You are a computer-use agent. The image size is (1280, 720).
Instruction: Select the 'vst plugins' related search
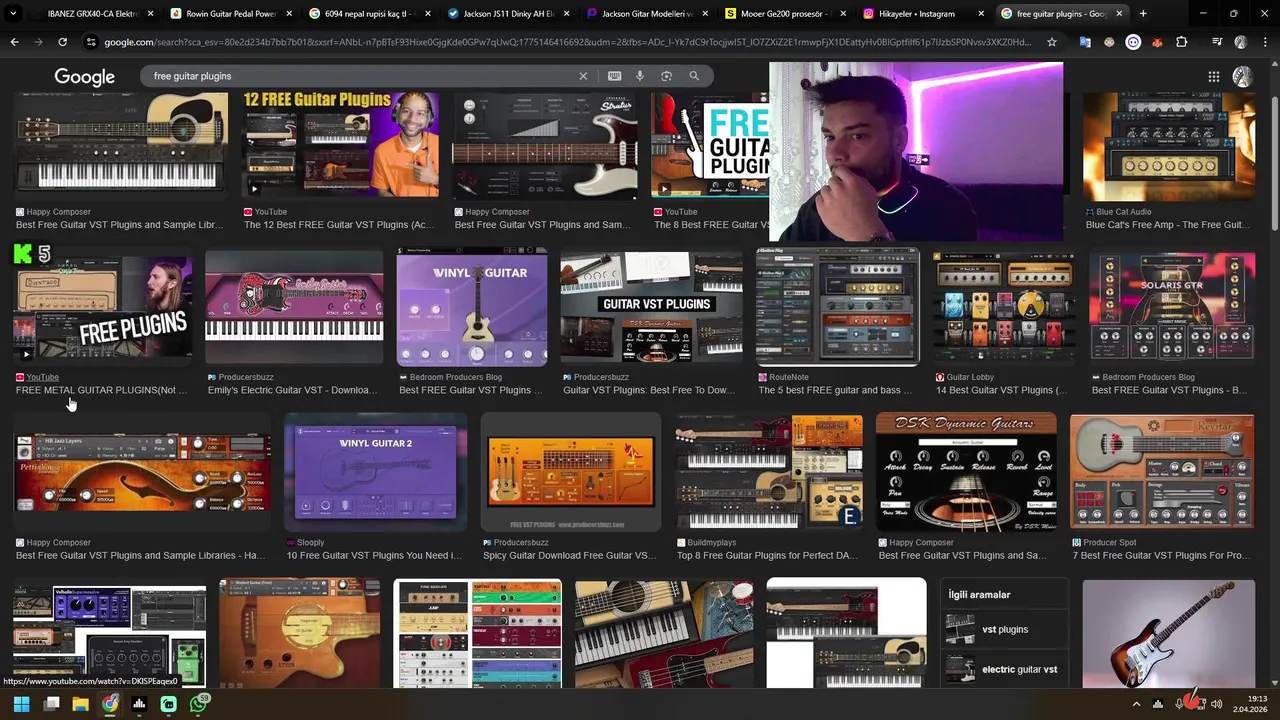coord(1004,630)
